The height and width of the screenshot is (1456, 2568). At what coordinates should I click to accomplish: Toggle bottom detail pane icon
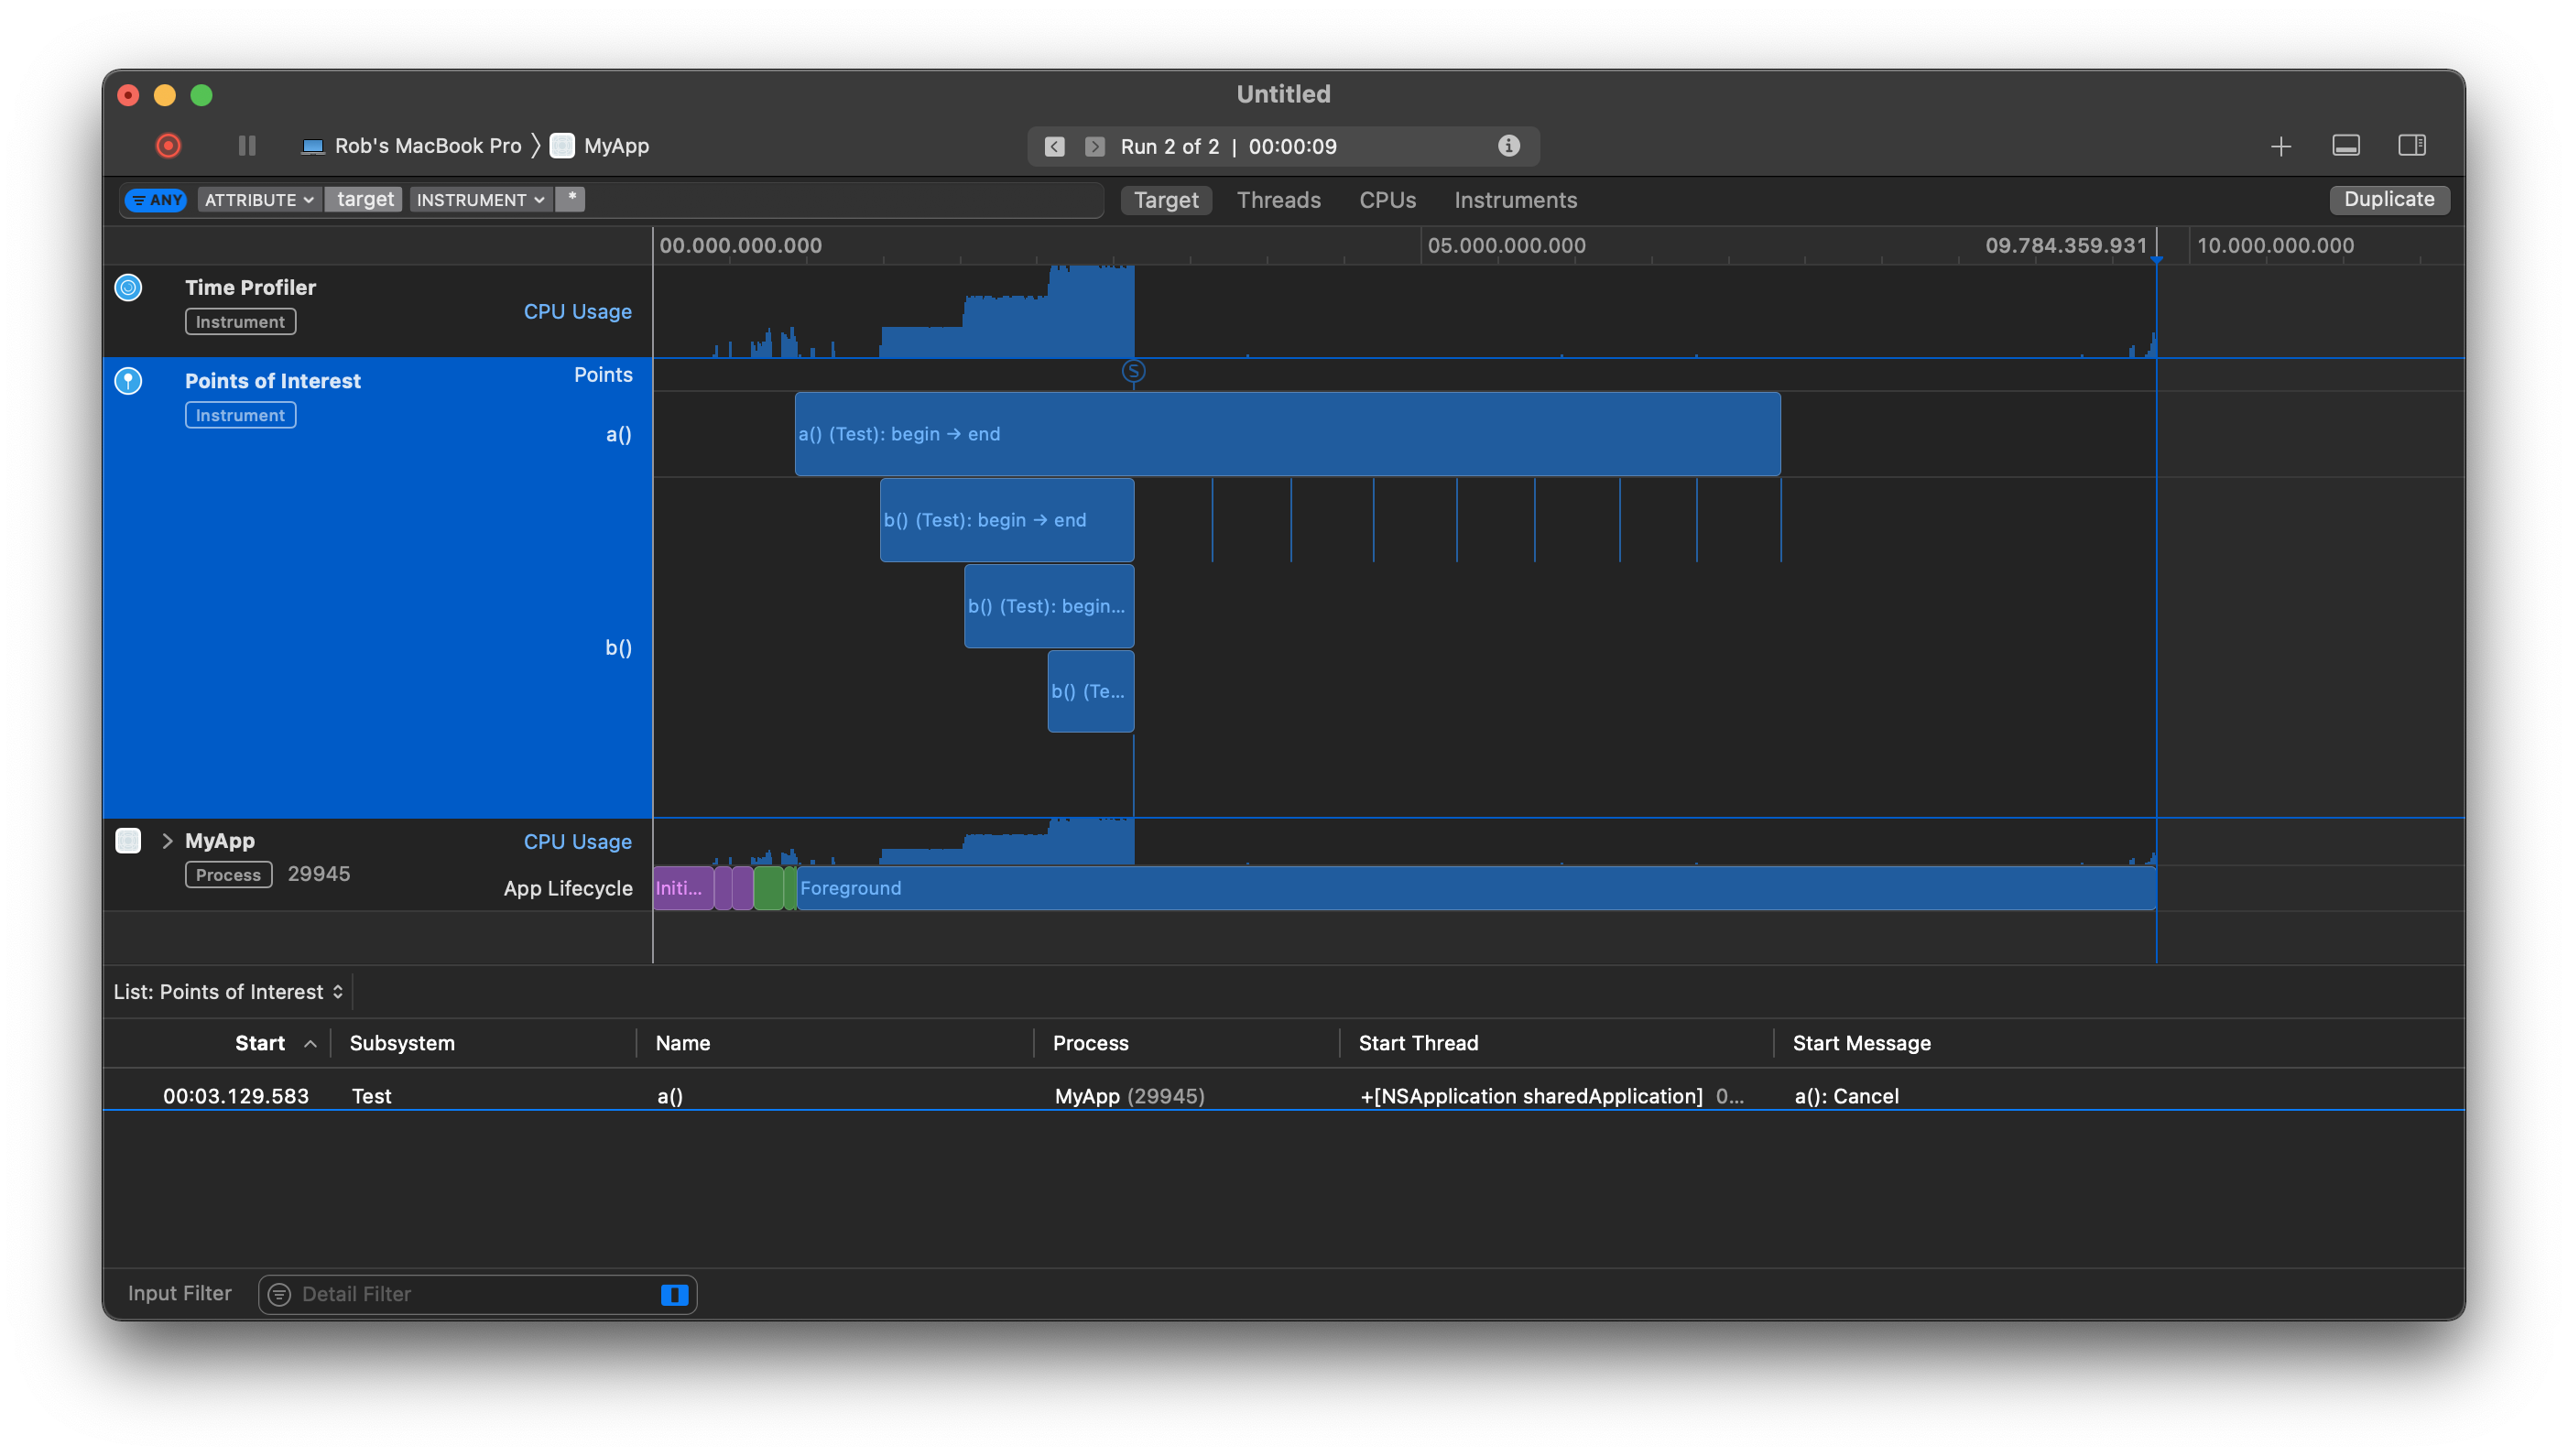pos(2345,146)
